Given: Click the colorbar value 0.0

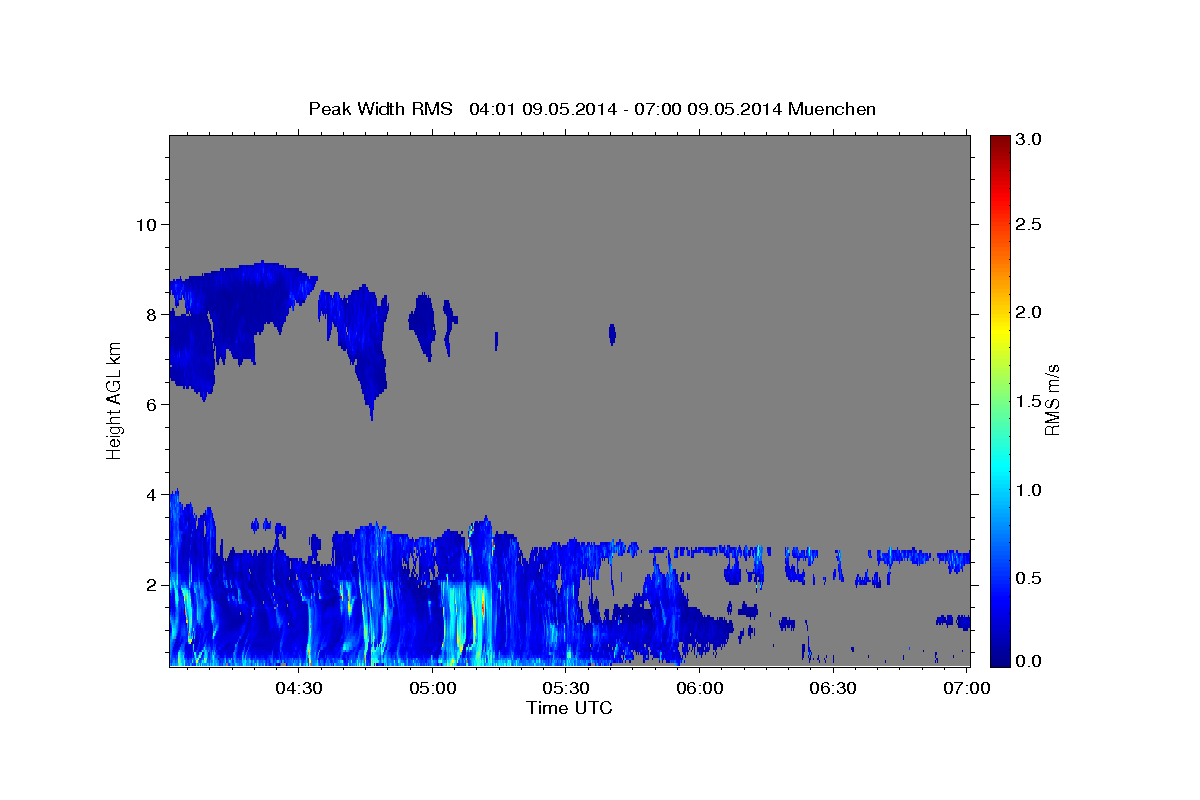Looking at the screenshot, I should [x=1029, y=660].
